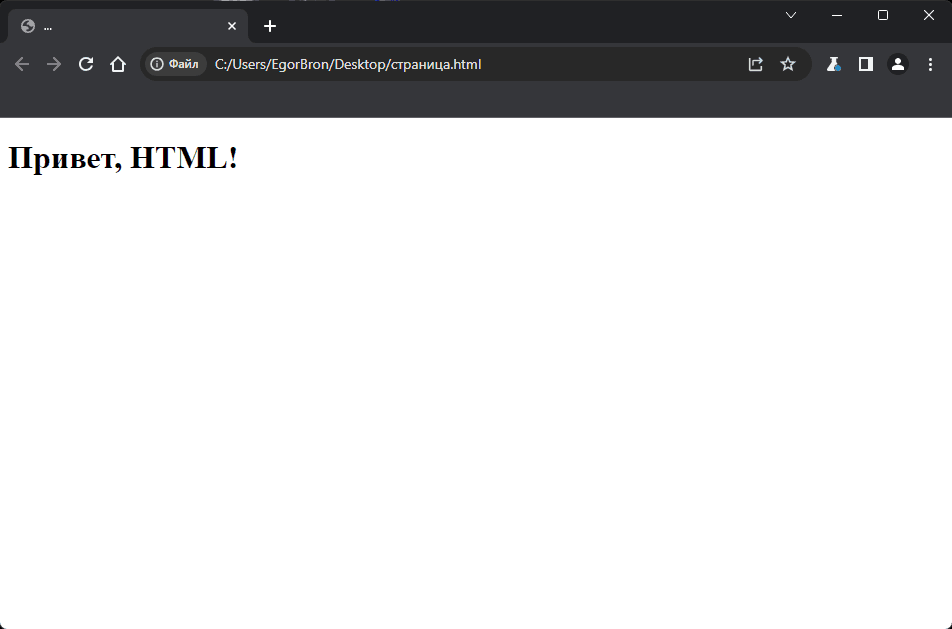Close the Chrome window
Viewport: 952px width, 629px height.
click(x=928, y=15)
